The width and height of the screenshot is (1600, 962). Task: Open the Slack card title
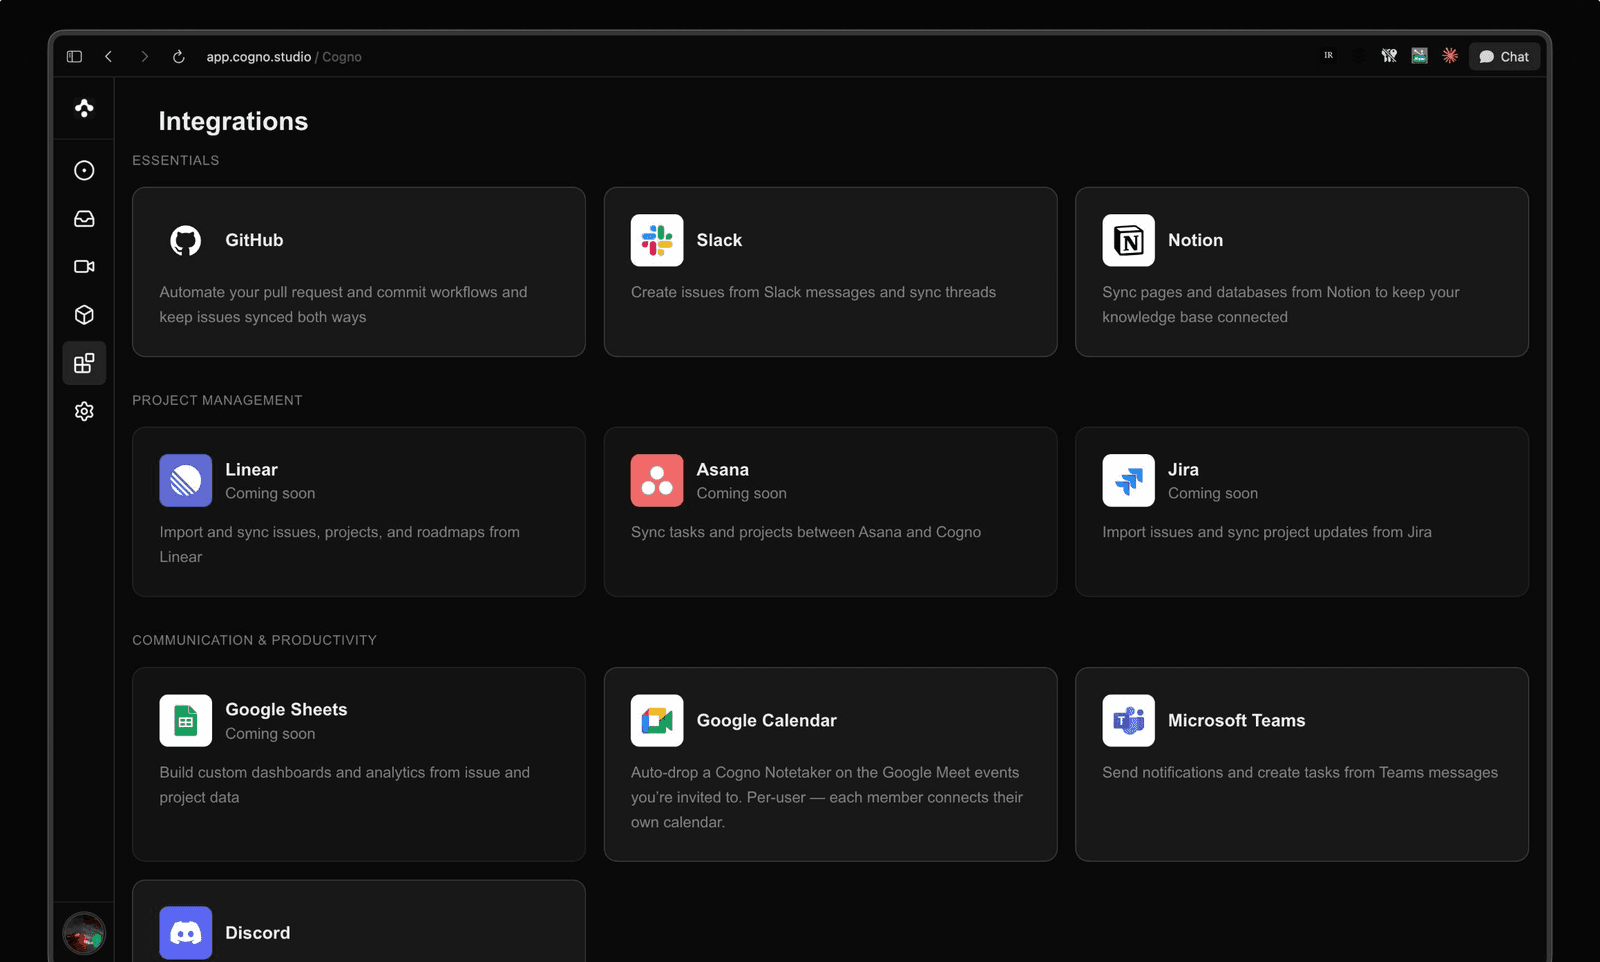(x=719, y=240)
